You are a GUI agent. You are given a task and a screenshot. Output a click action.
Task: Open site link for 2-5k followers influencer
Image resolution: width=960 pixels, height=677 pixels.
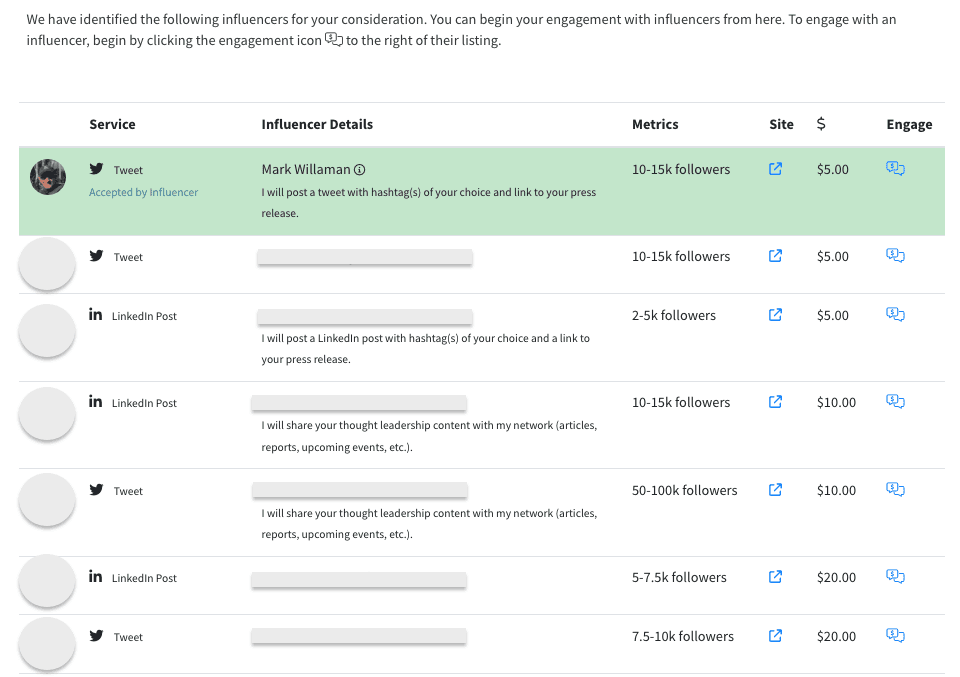click(775, 315)
